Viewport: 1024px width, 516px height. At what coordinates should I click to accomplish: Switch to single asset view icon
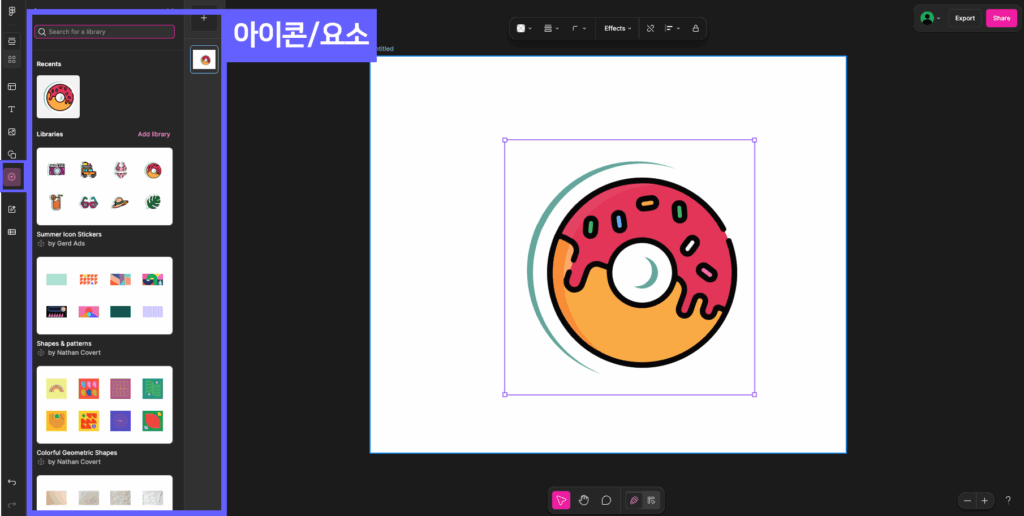pos(12,41)
